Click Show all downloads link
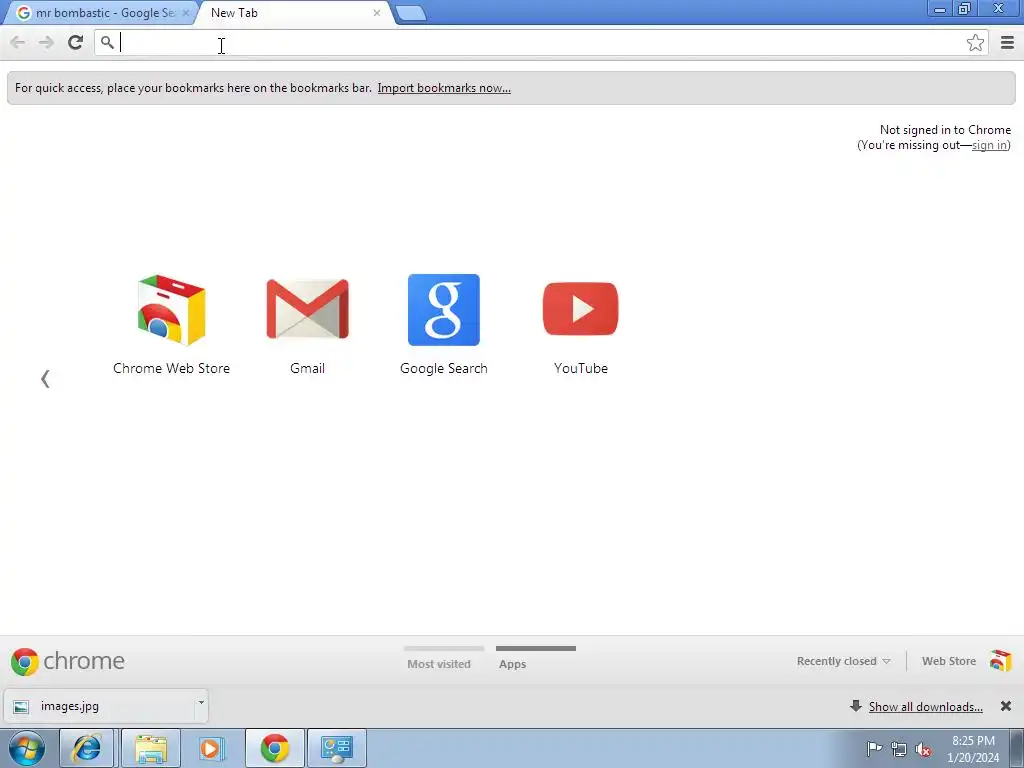Image resolution: width=1024 pixels, height=768 pixels. 925,707
